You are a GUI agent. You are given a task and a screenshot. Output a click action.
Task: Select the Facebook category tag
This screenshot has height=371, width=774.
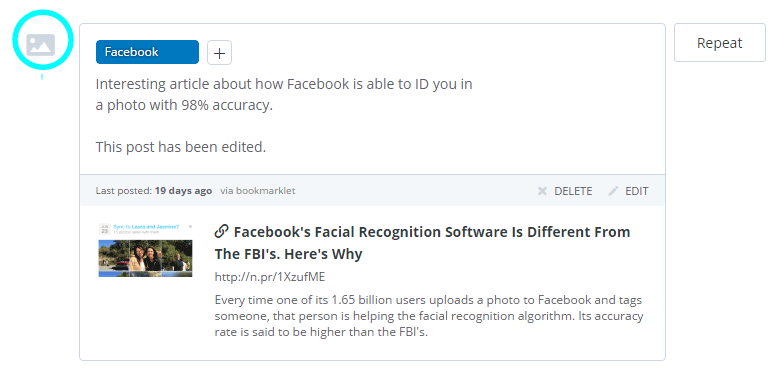(x=147, y=52)
